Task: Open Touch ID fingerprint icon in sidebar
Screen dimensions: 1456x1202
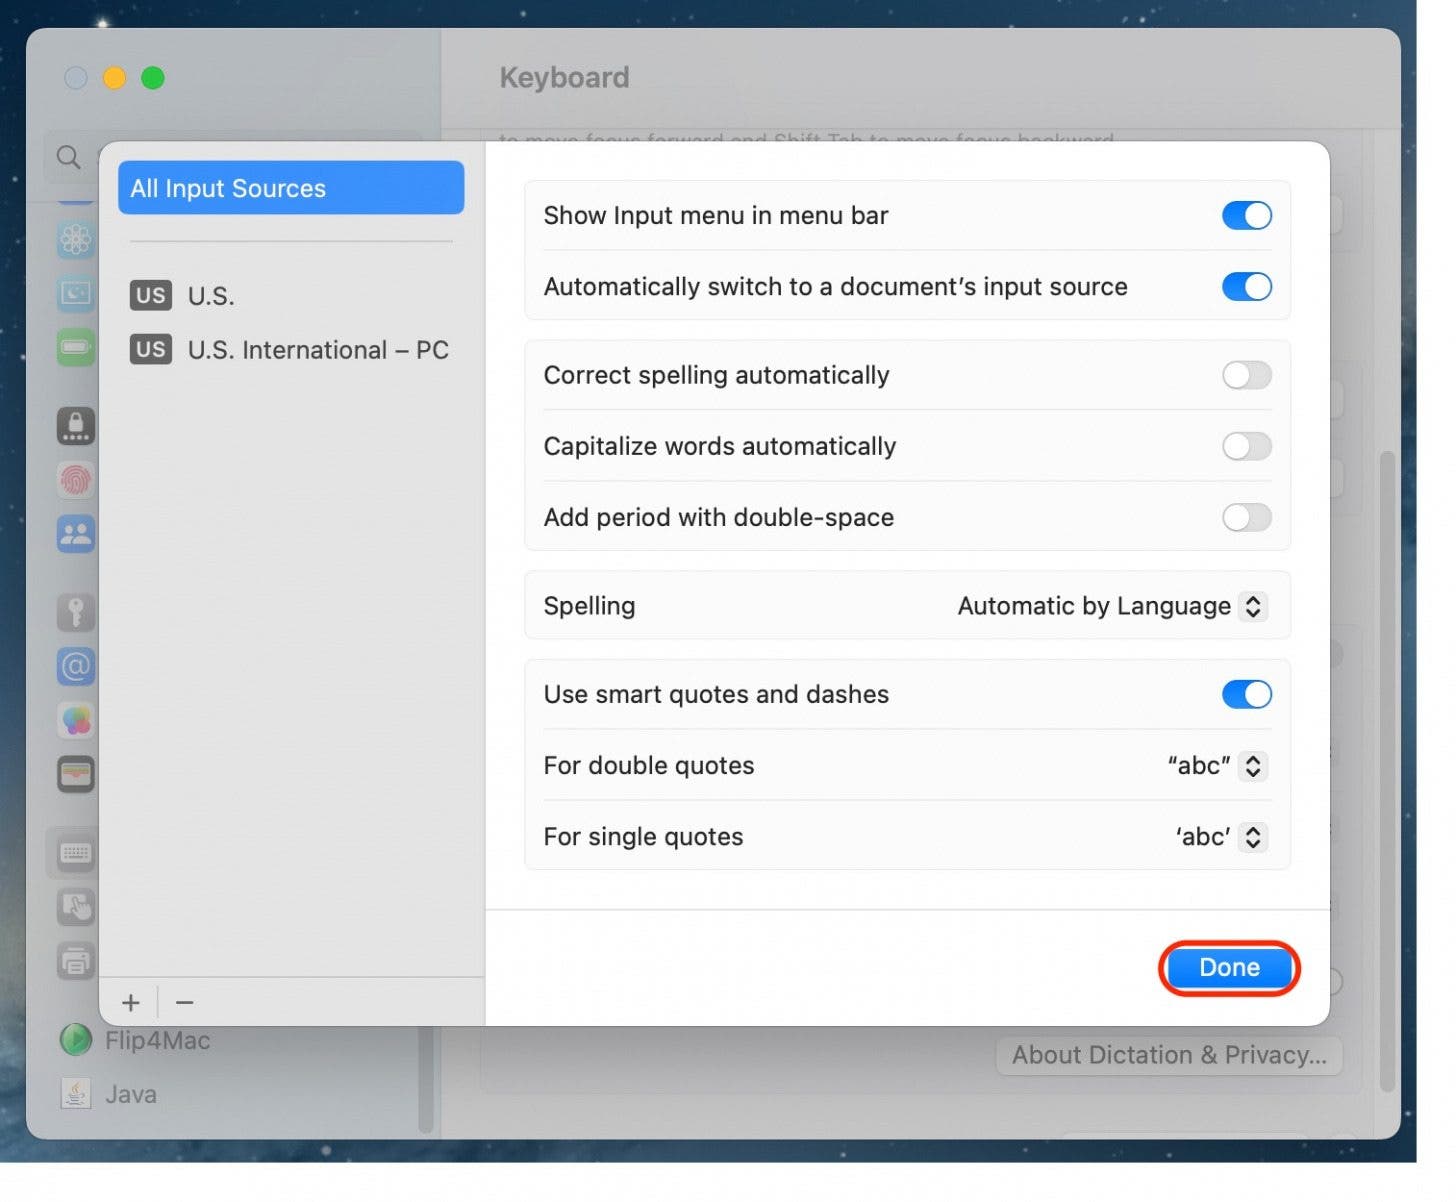Action: tap(76, 480)
